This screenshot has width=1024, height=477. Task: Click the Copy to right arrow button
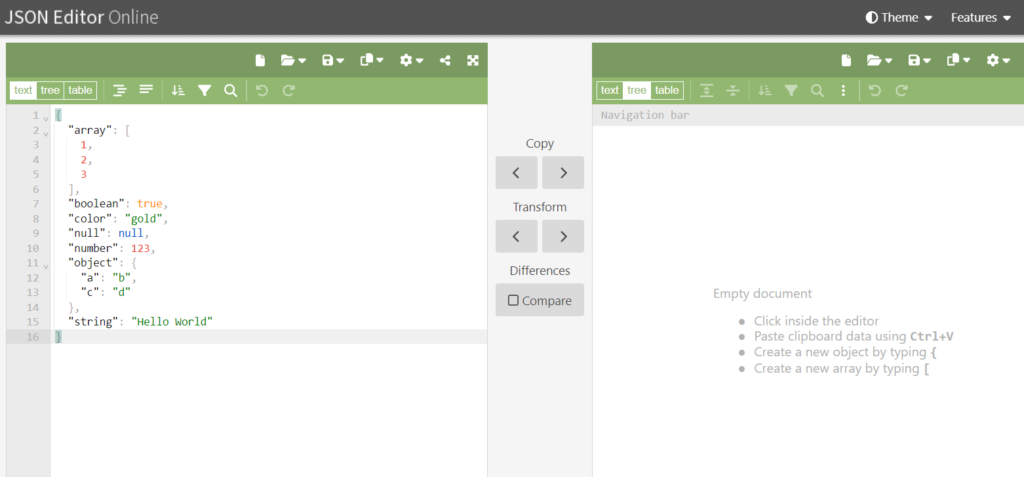pos(563,173)
